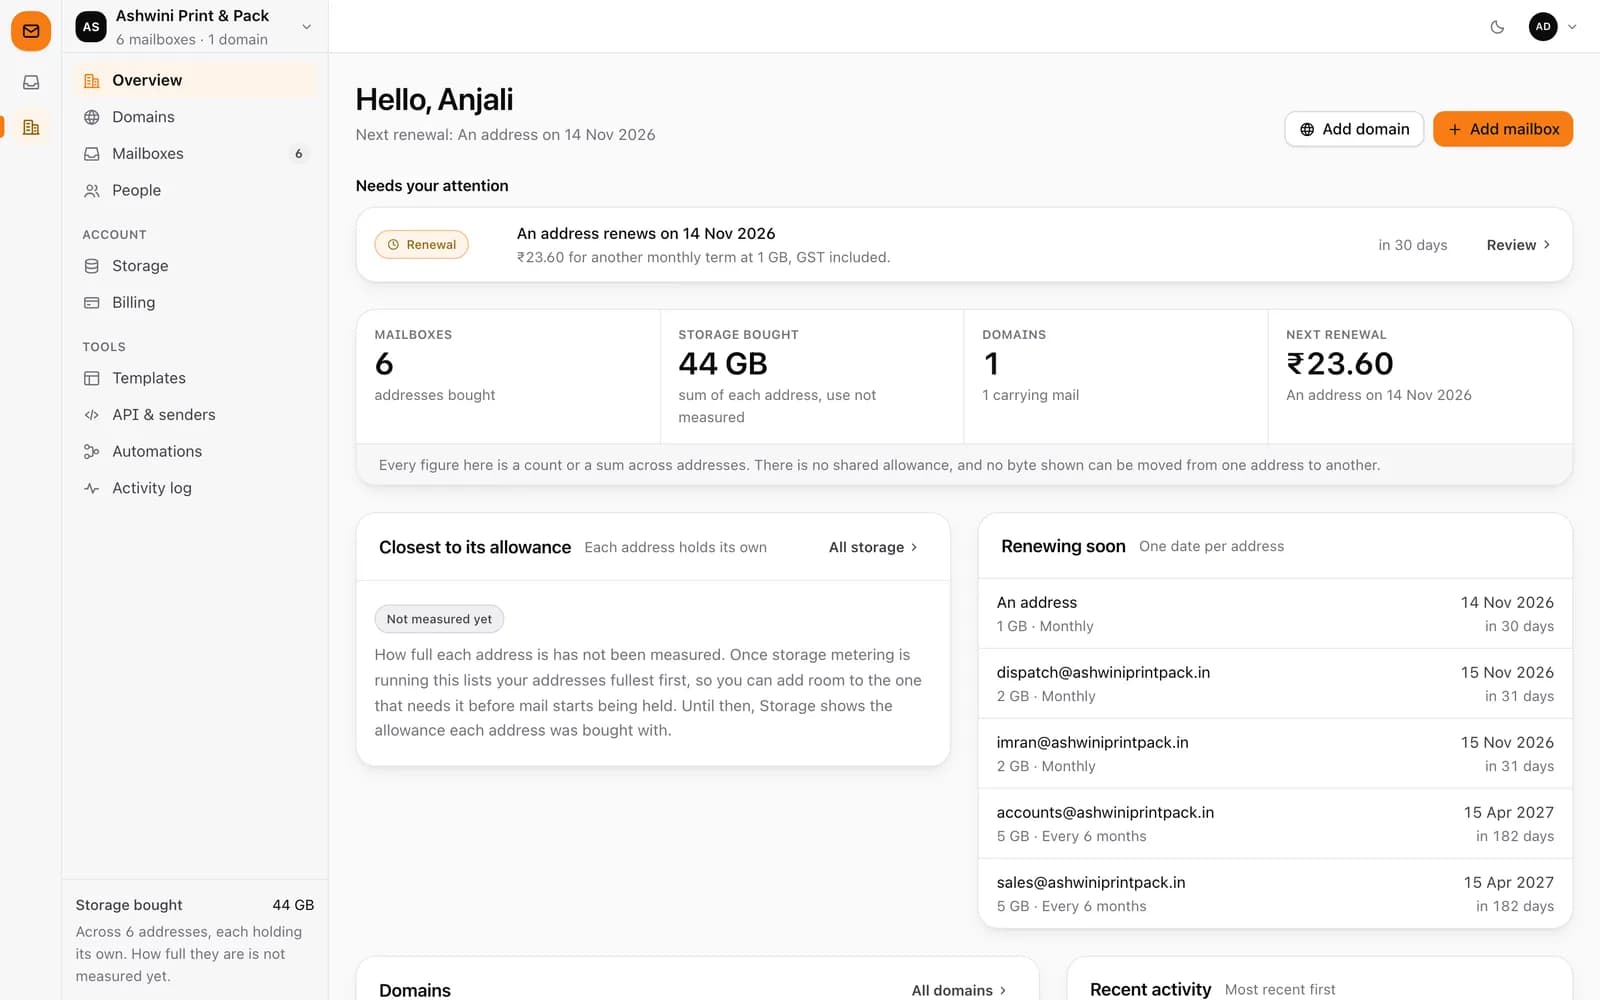Click the Domains stat card showing 1
Image resolution: width=1600 pixels, height=1000 pixels.
click(1116, 377)
